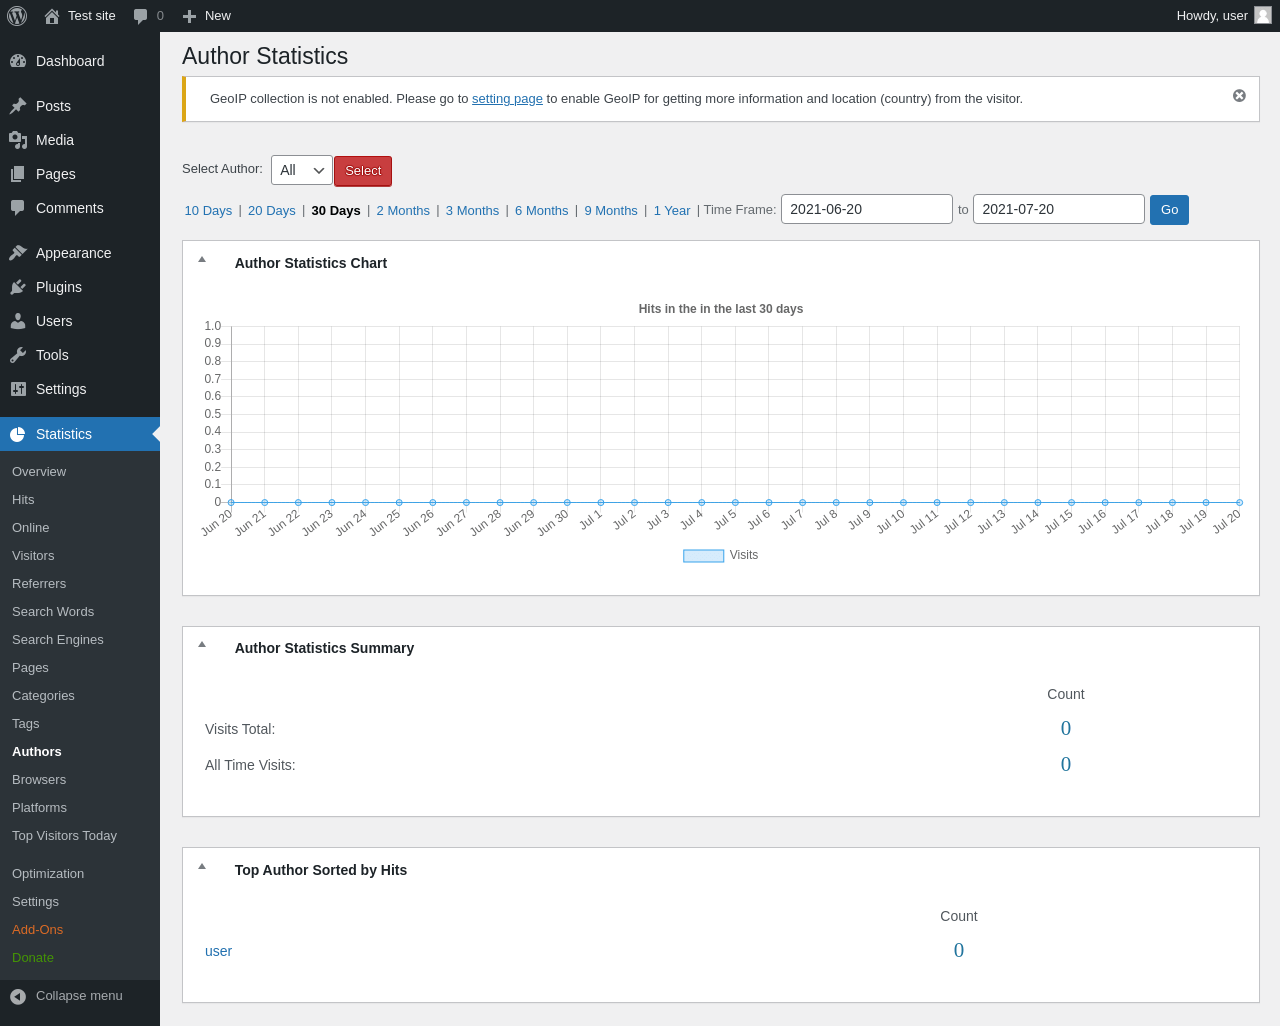Click the Appearance paintbrush icon
The image size is (1280, 1026).
18,253
